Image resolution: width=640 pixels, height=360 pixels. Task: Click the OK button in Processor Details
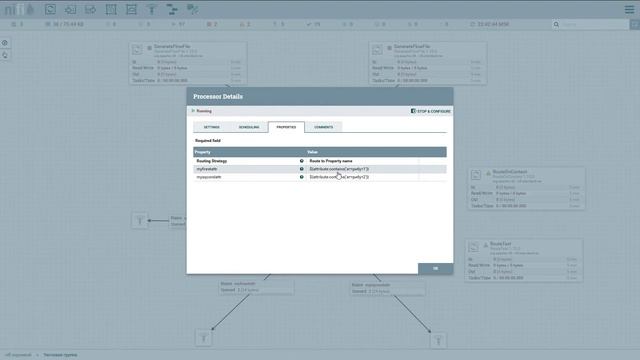(435, 268)
